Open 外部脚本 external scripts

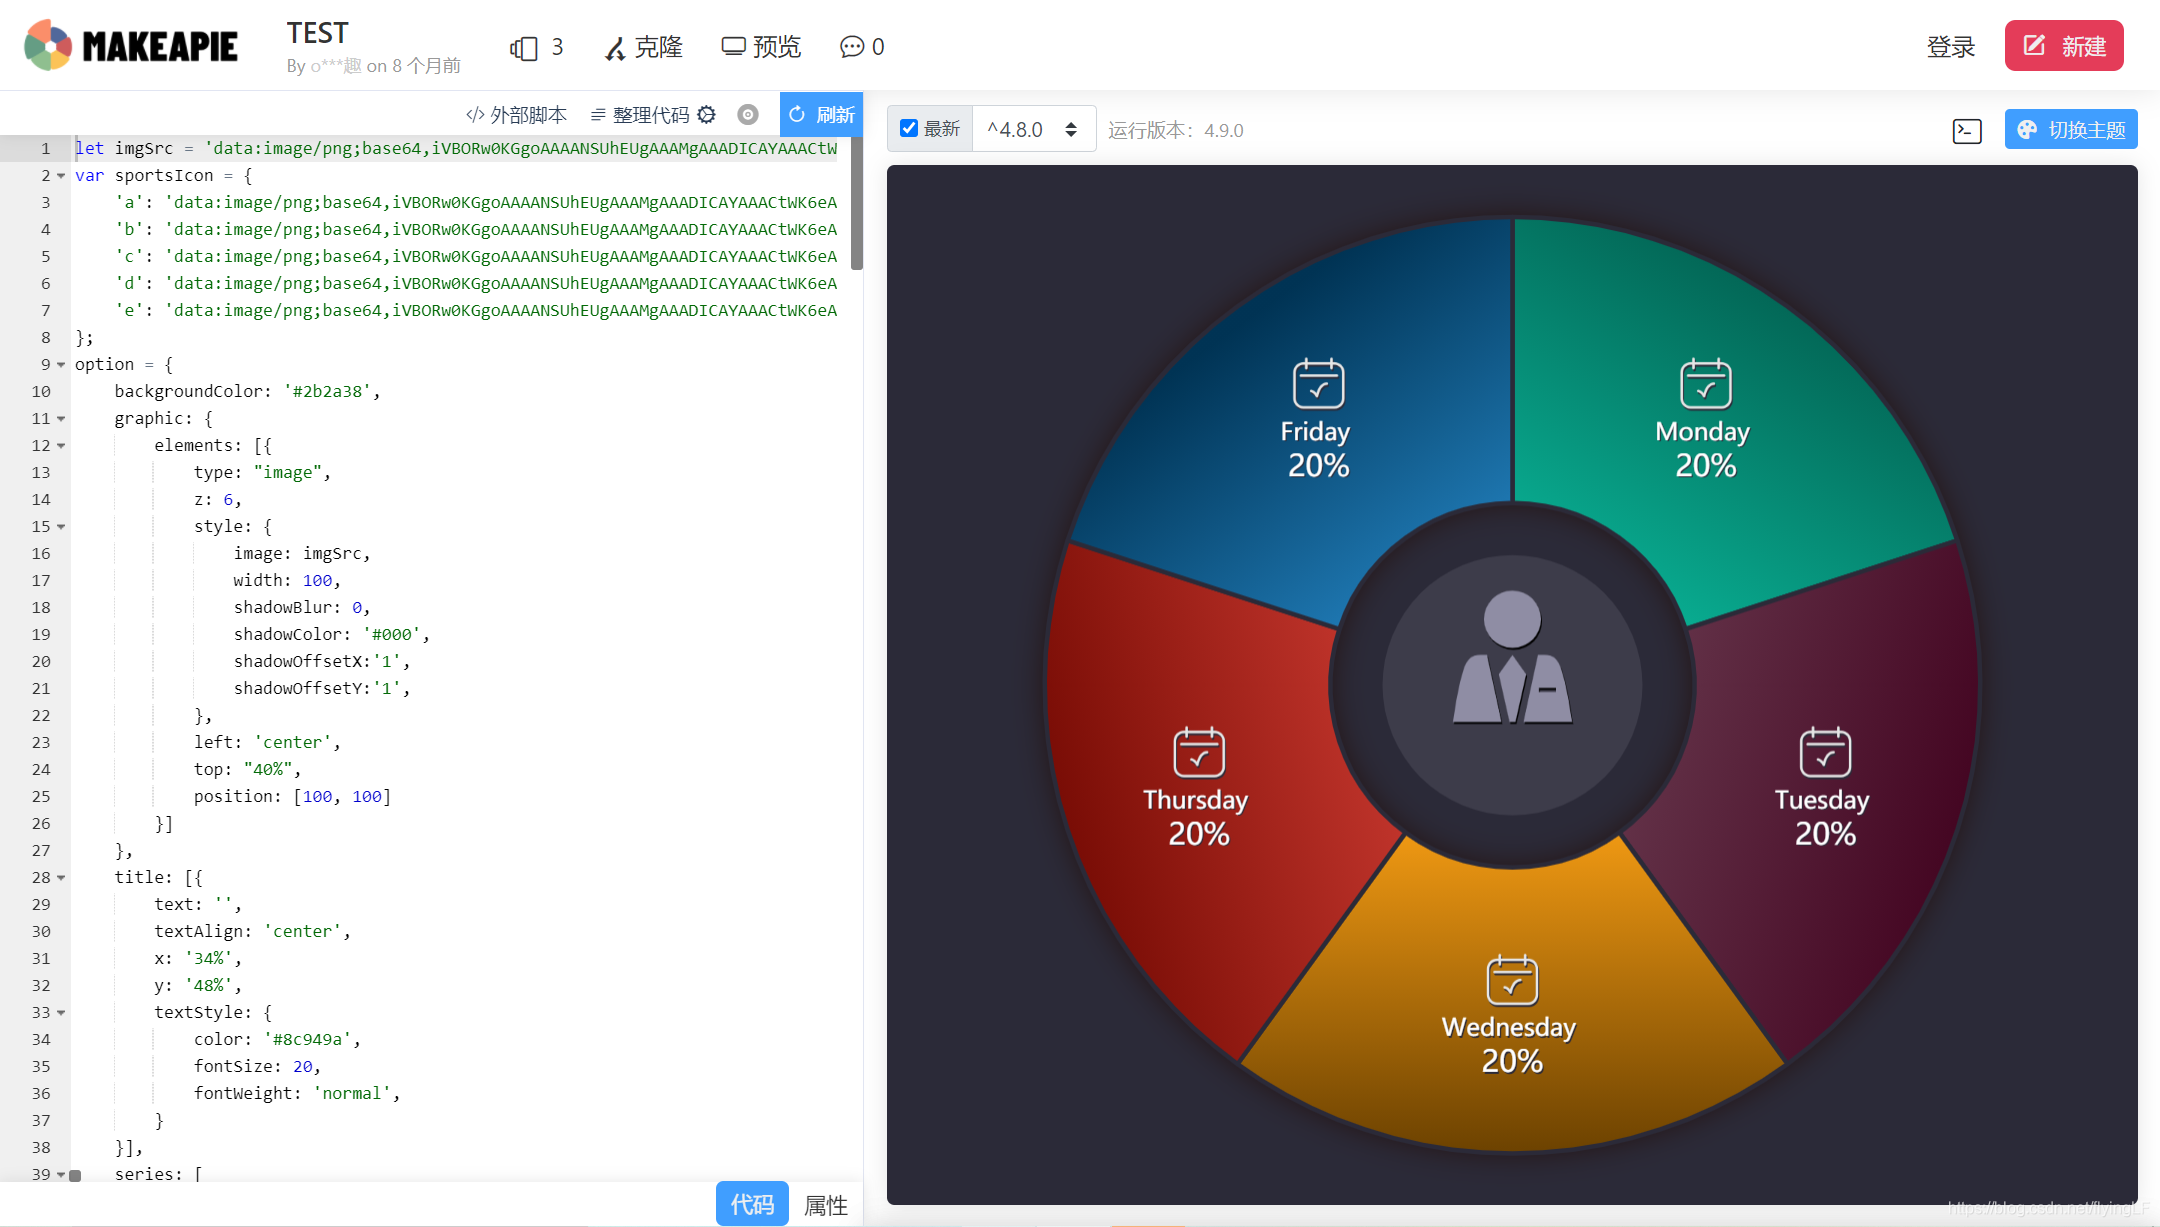[x=516, y=115]
